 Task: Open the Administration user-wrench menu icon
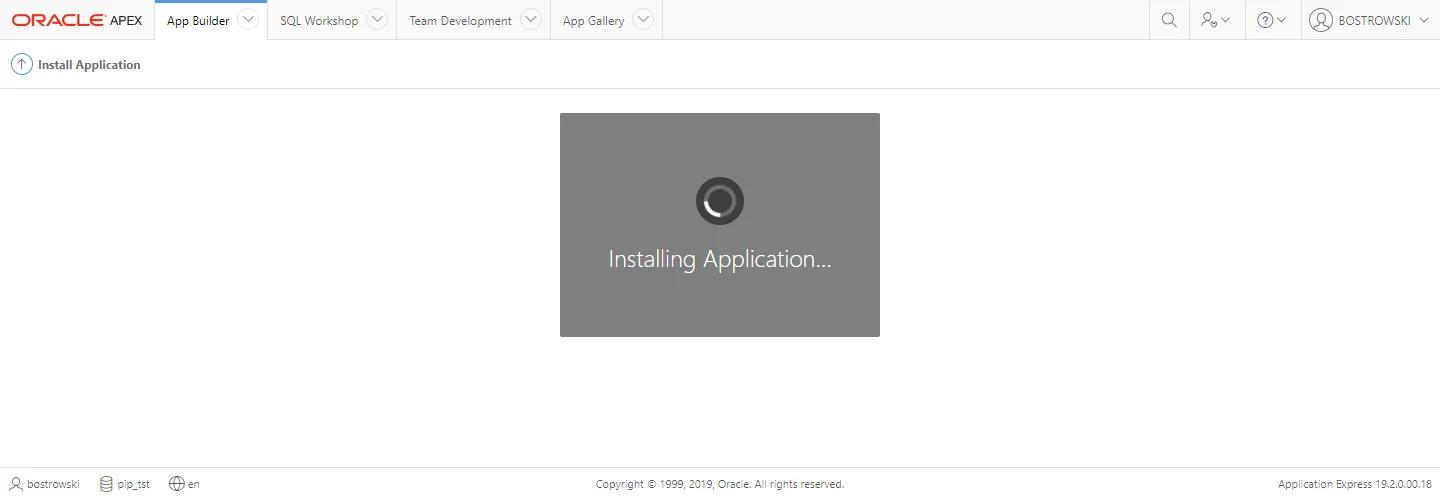pyautogui.click(x=1216, y=20)
